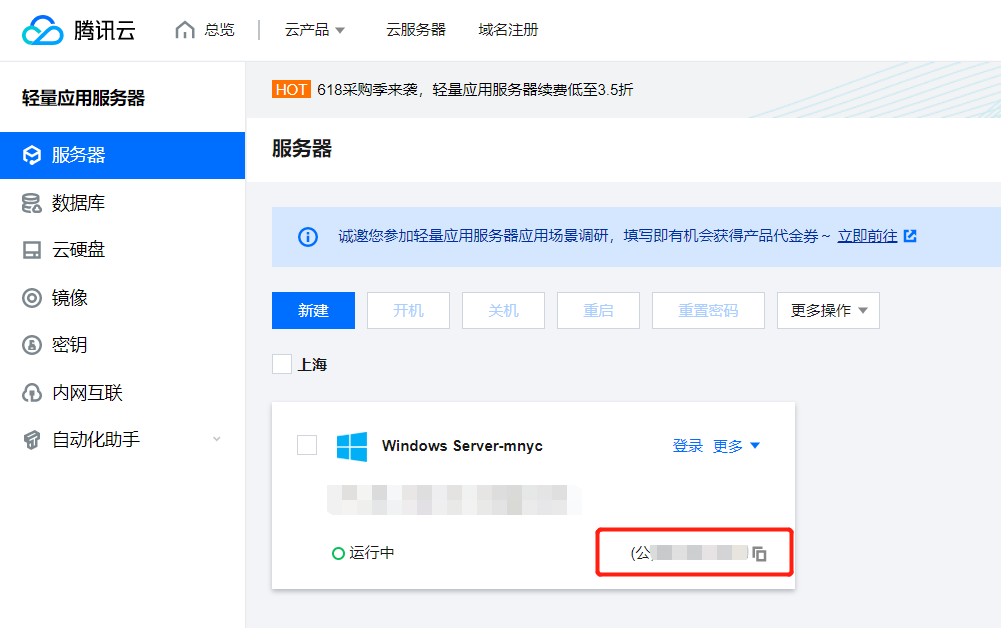Click the external link icon beside 立即前往
The image size is (1001, 628).
coord(910,236)
